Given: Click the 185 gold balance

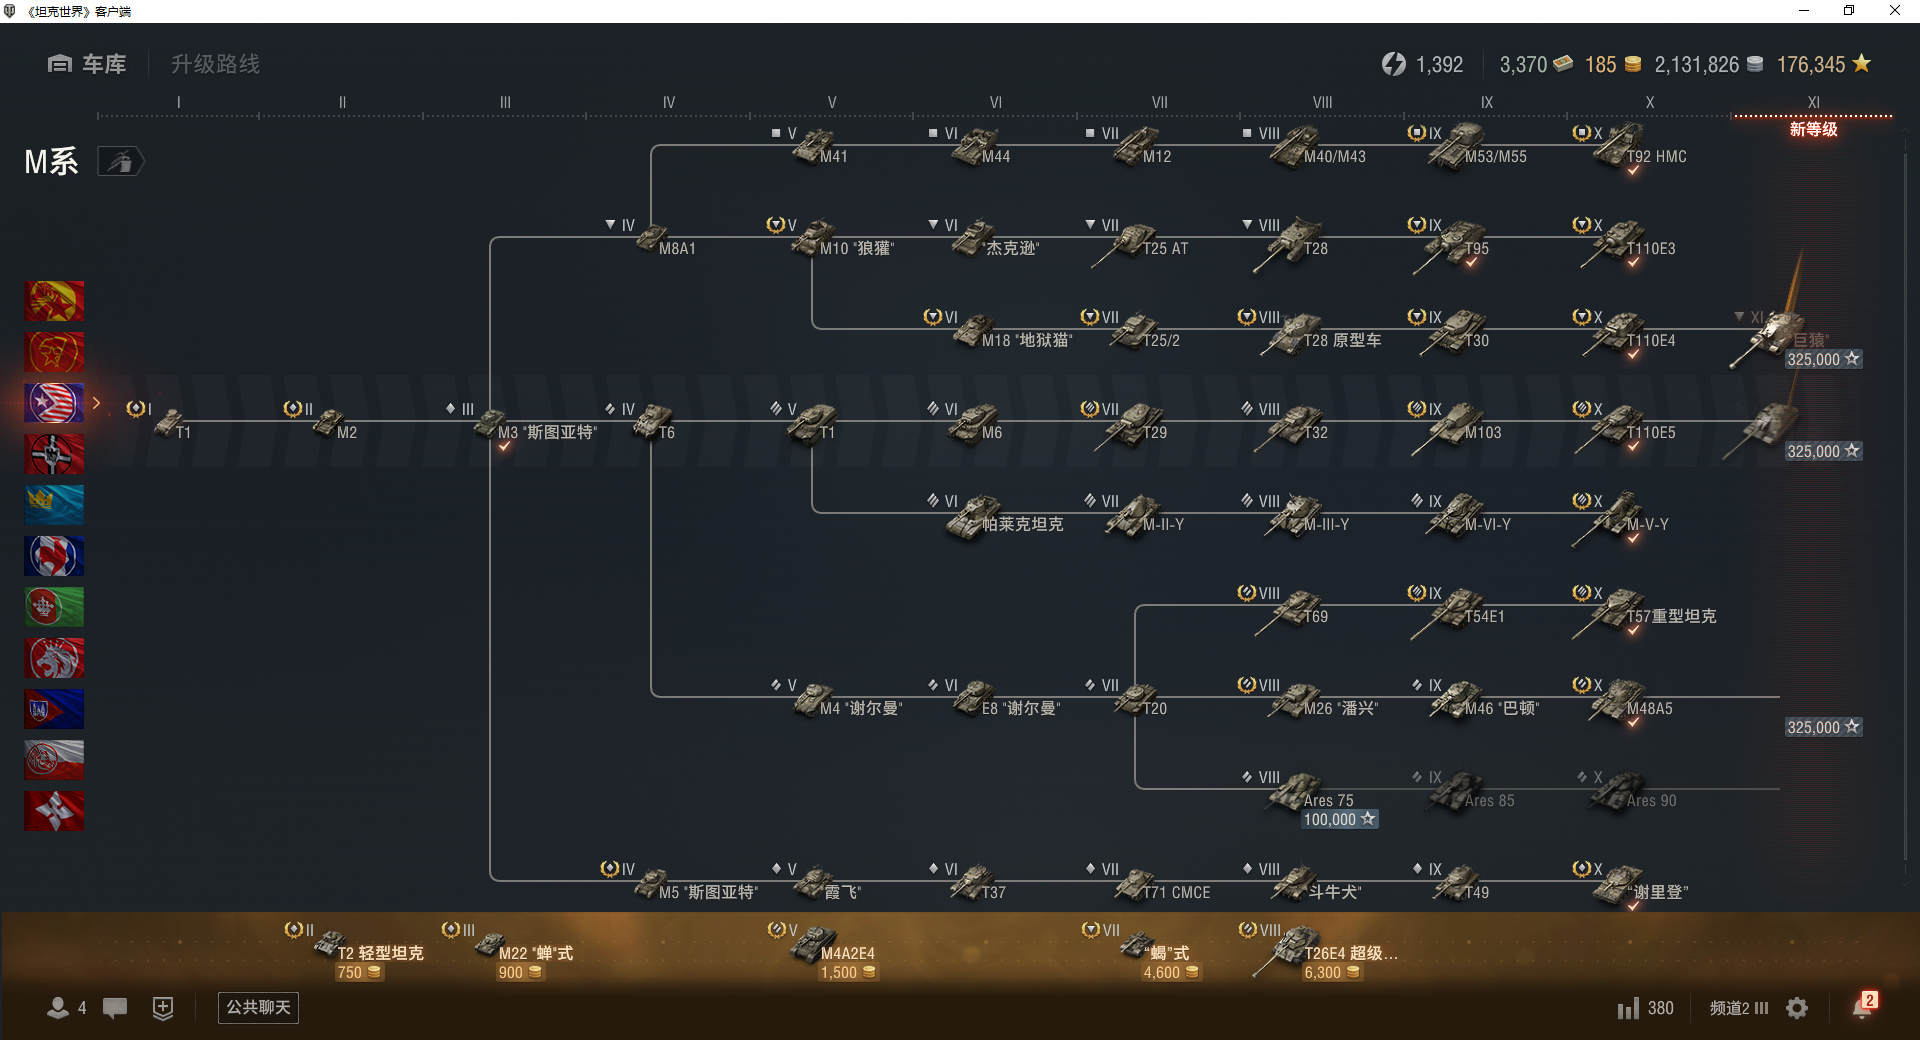Looking at the screenshot, I should coord(1612,64).
